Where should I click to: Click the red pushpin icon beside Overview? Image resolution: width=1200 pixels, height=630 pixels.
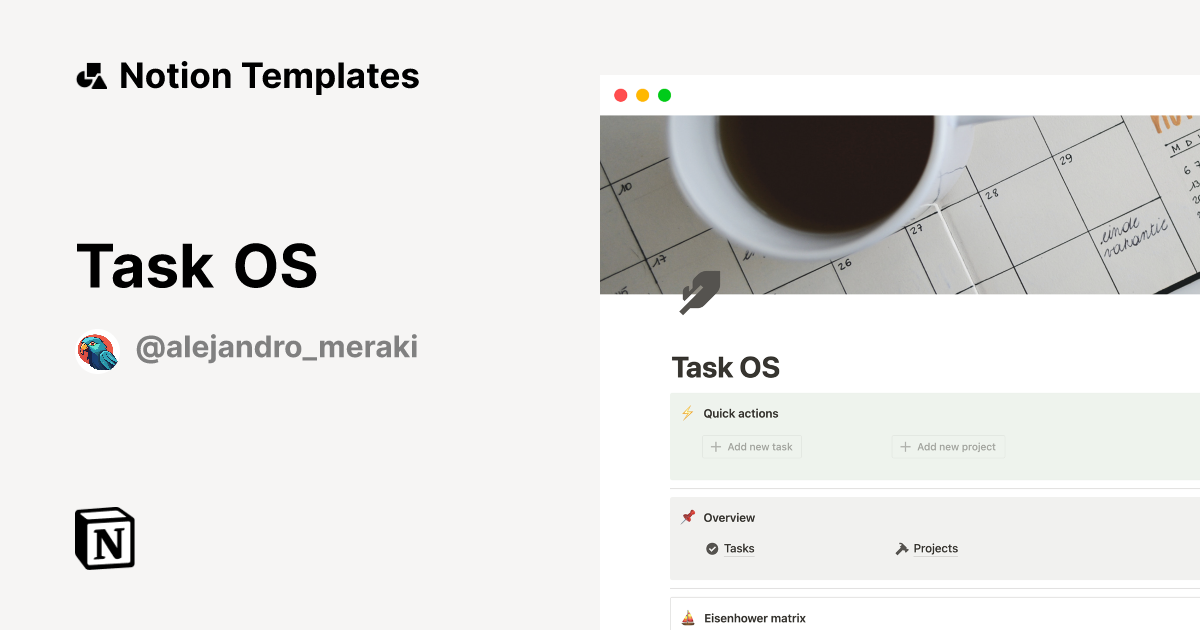(x=687, y=517)
